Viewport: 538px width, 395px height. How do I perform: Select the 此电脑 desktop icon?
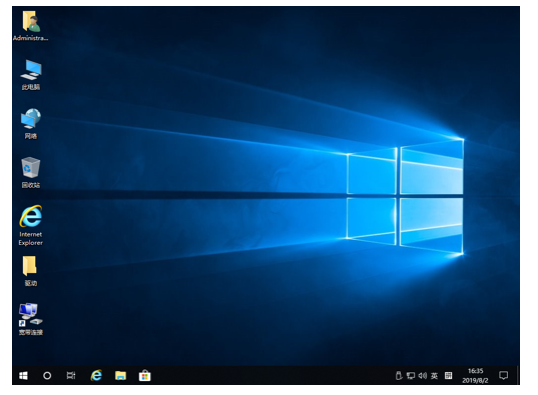click(x=31, y=75)
